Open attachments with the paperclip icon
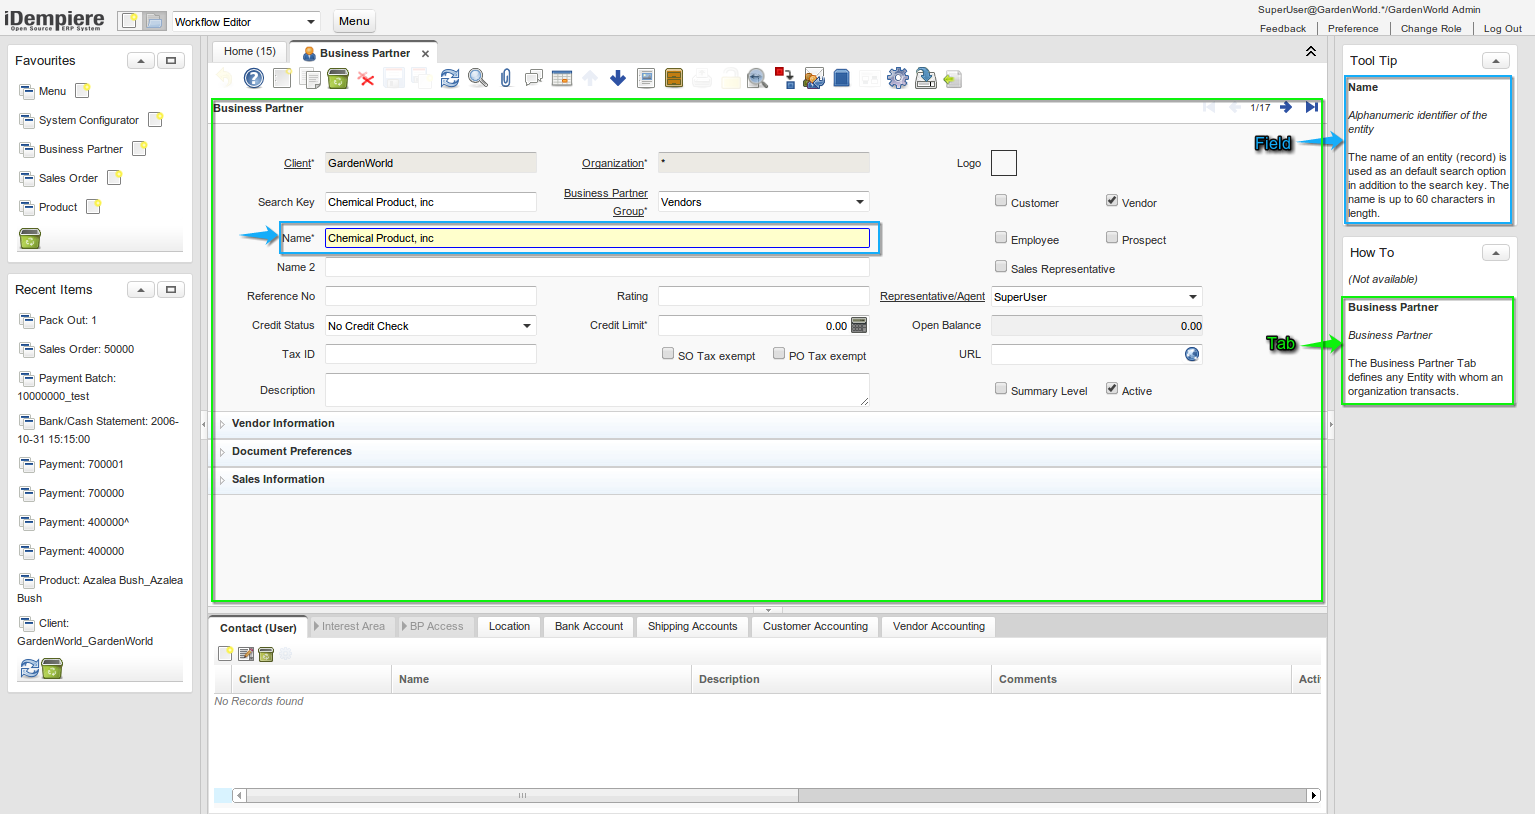1535x814 pixels. (x=506, y=78)
